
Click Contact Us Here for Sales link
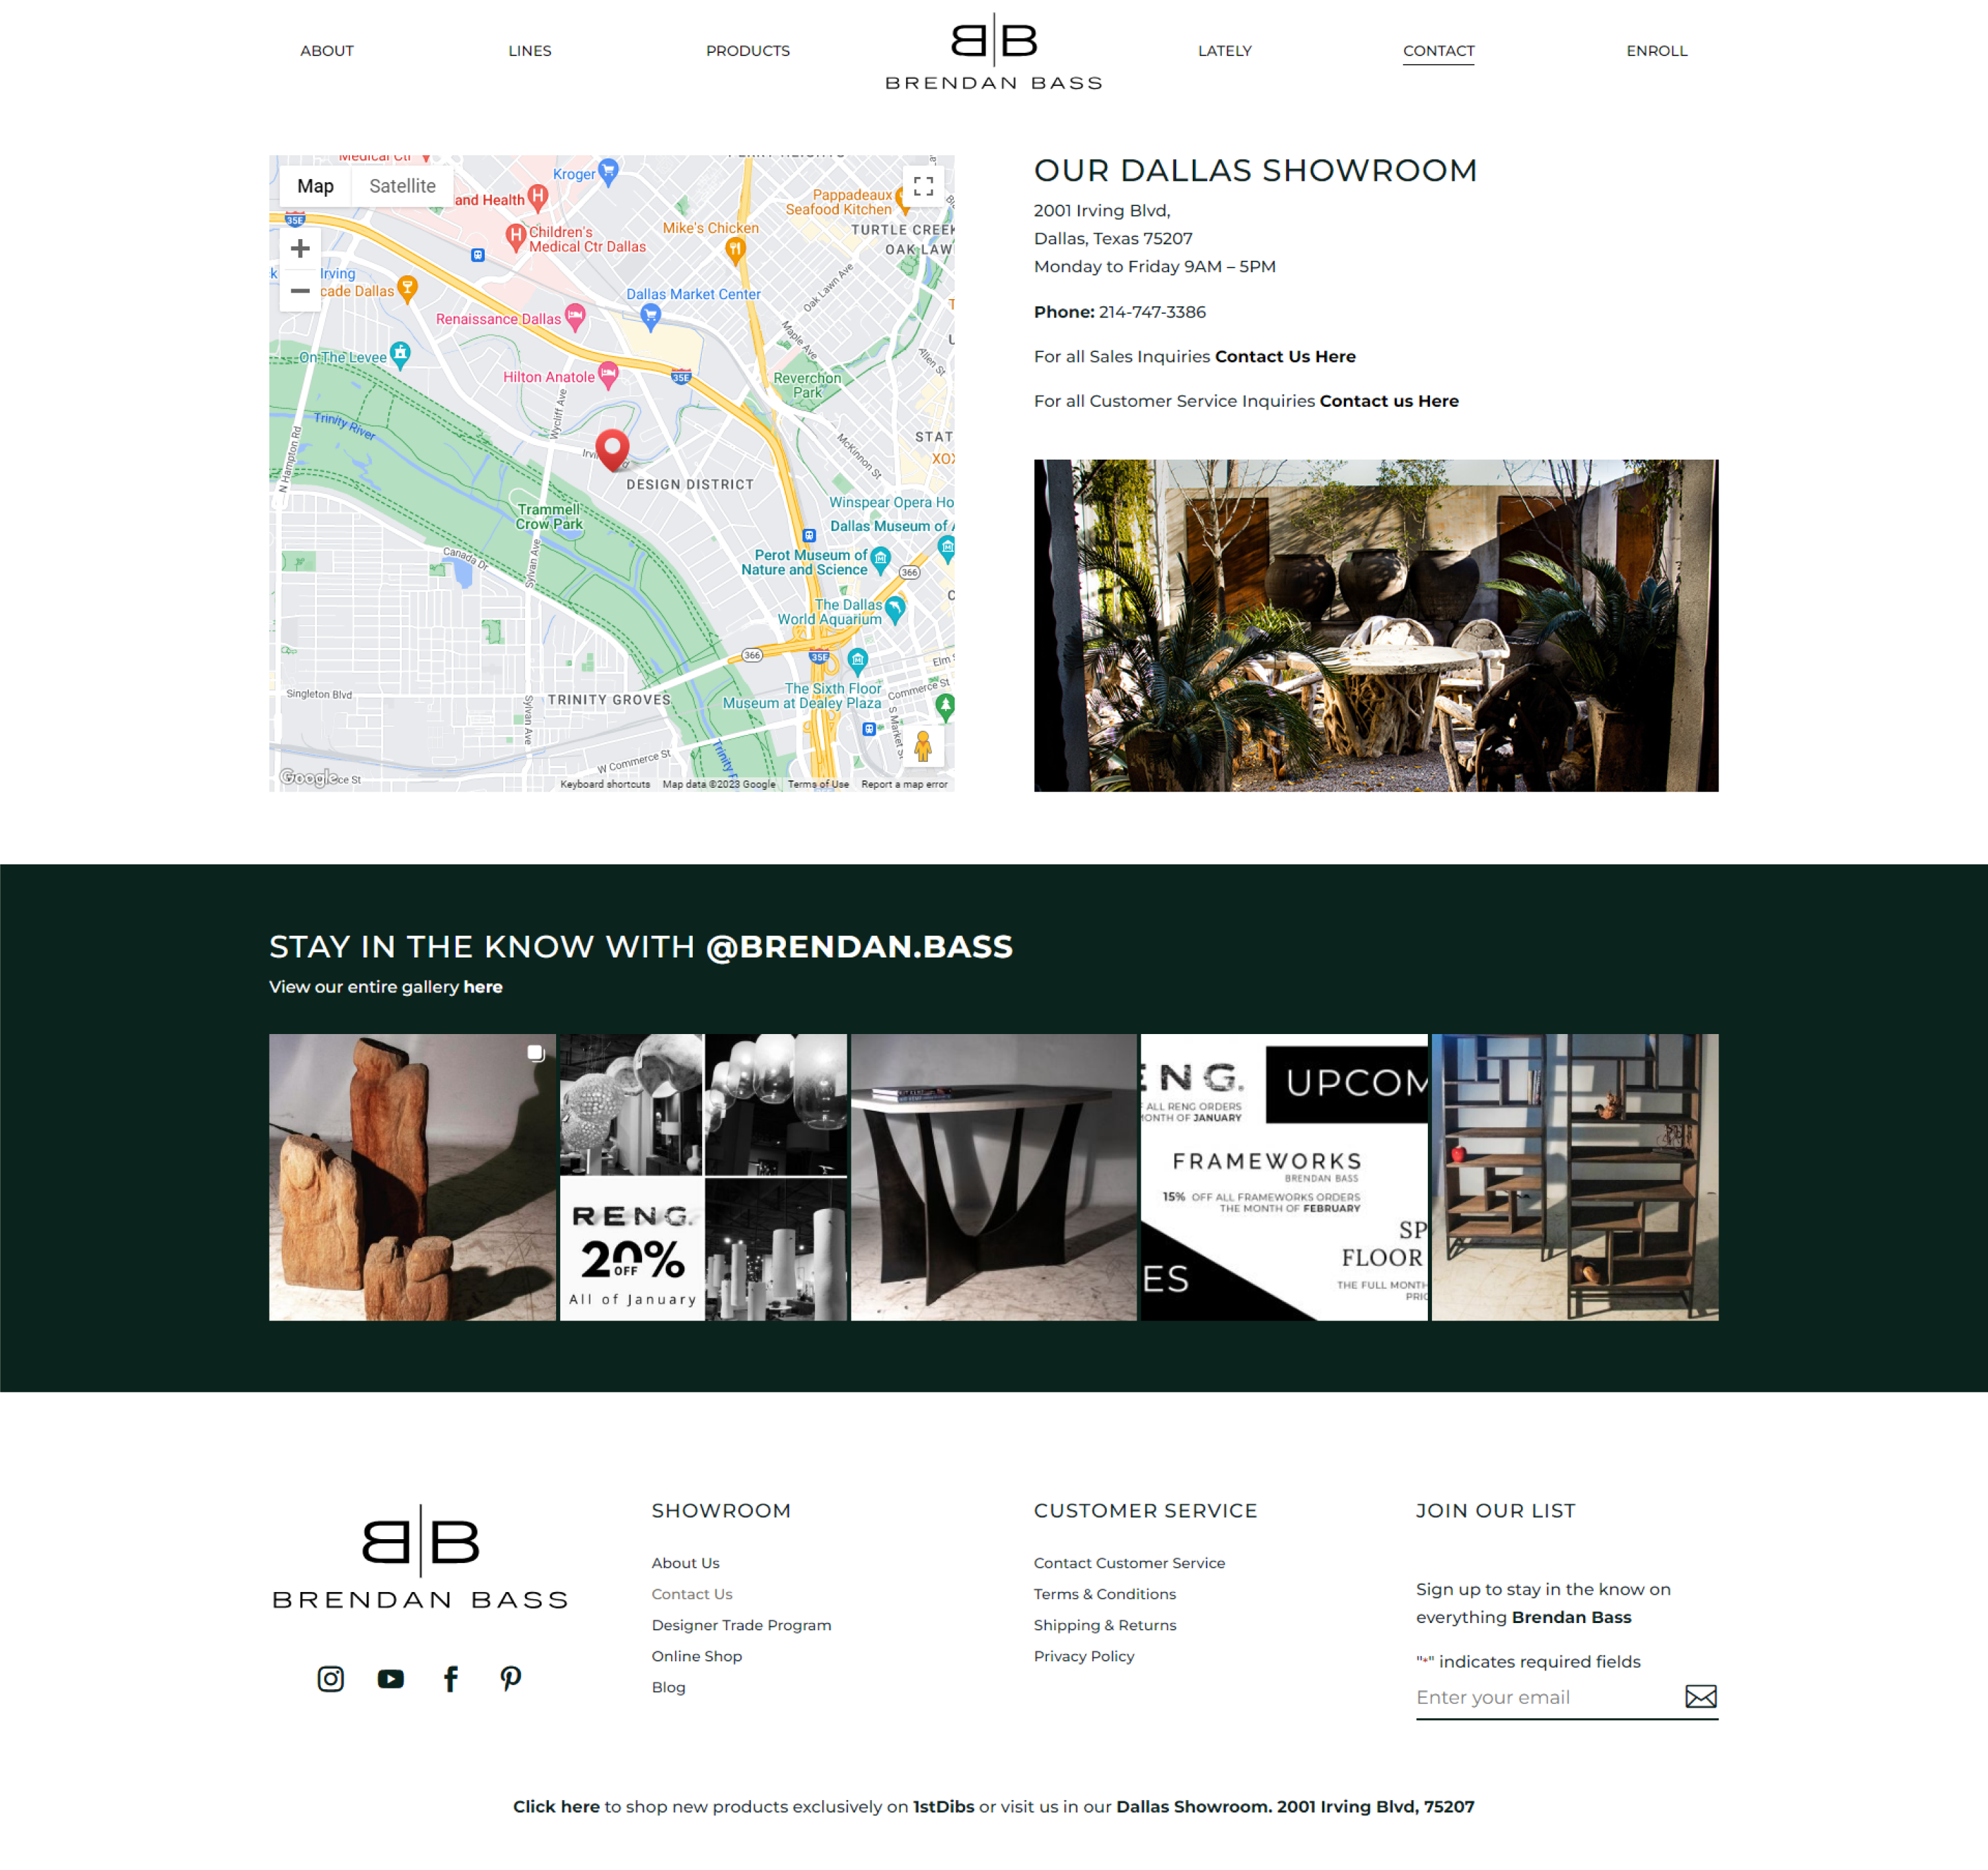pyautogui.click(x=1285, y=355)
